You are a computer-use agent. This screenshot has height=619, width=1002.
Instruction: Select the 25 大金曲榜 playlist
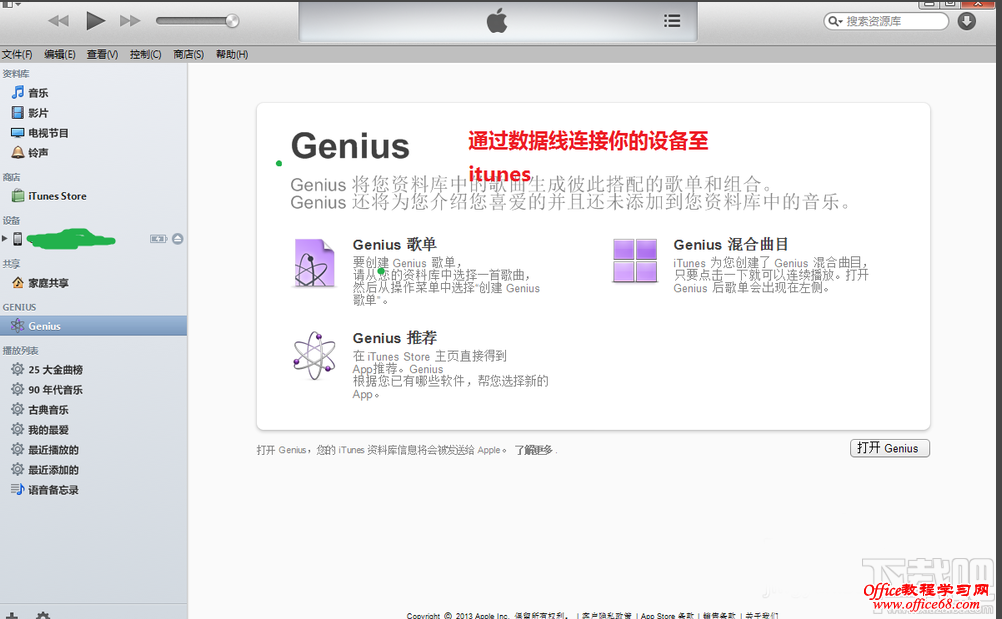(x=55, y=370)
